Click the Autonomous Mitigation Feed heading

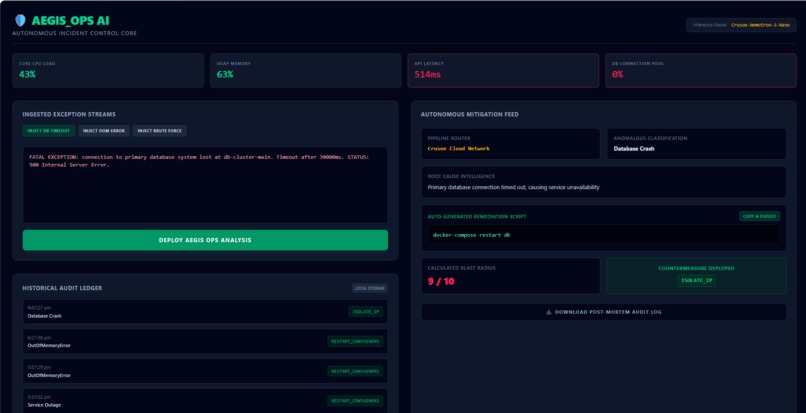(x=469, y=114)
